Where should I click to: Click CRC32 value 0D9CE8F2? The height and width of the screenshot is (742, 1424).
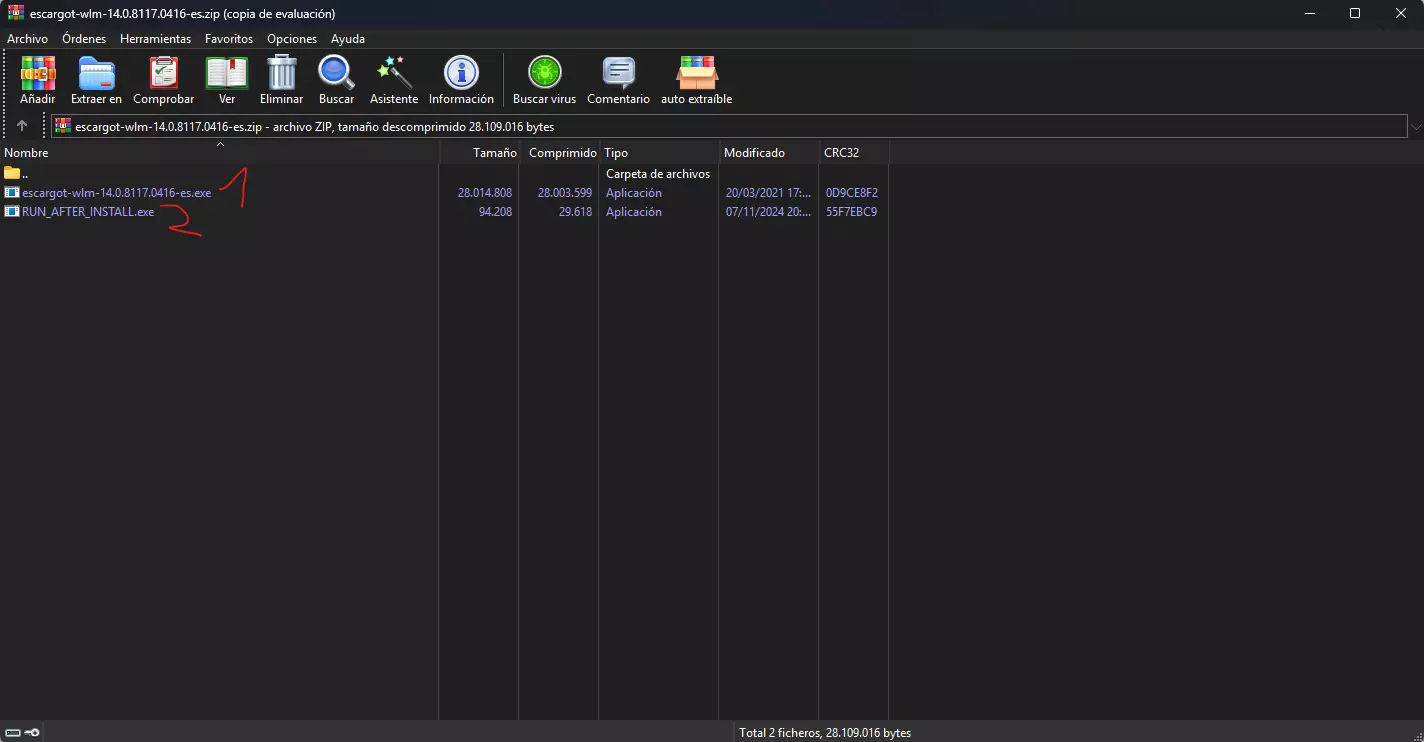point(852,193)
